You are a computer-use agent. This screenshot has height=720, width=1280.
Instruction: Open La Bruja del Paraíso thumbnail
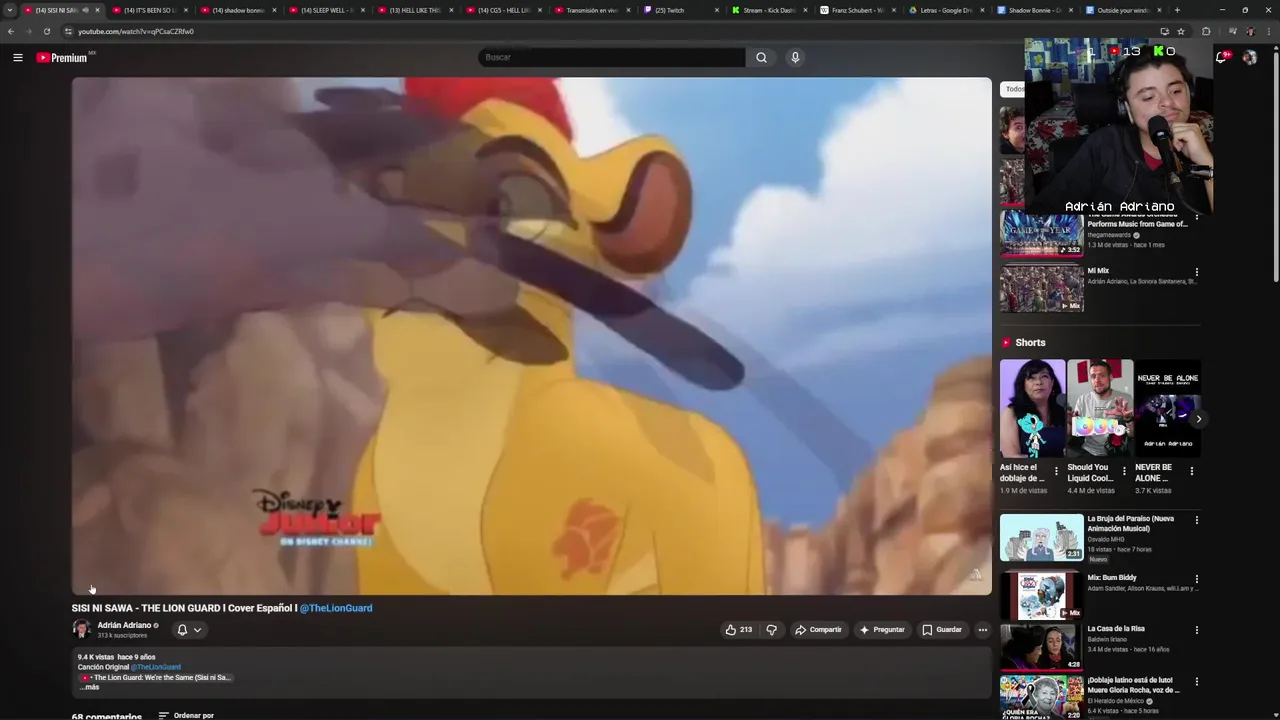click(x=1041, y=538)
